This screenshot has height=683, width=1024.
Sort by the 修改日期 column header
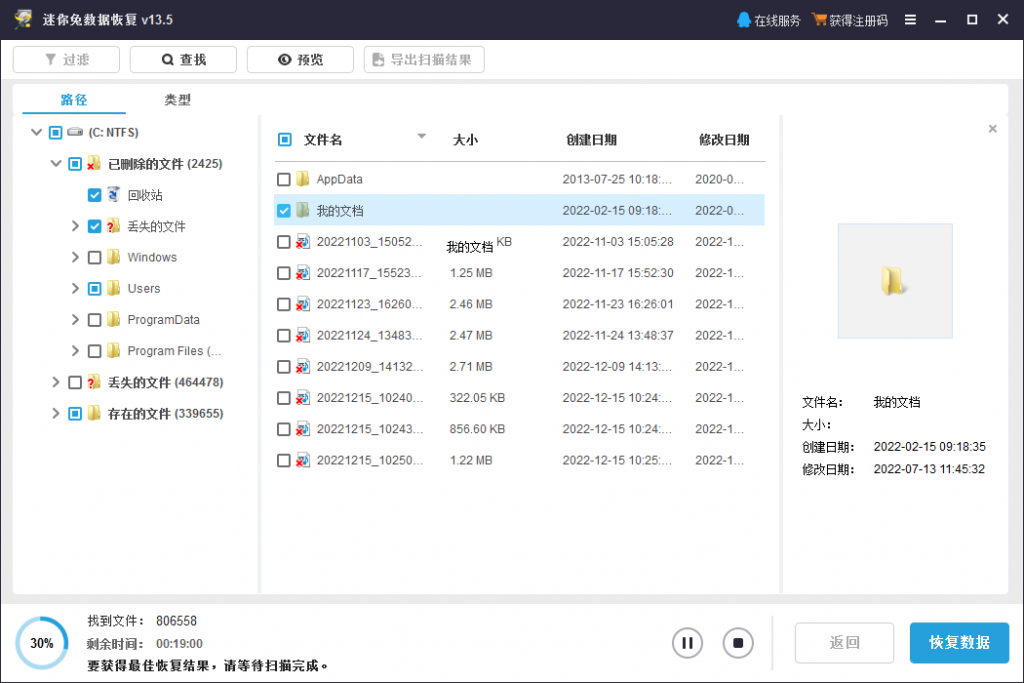pos(724,140)
